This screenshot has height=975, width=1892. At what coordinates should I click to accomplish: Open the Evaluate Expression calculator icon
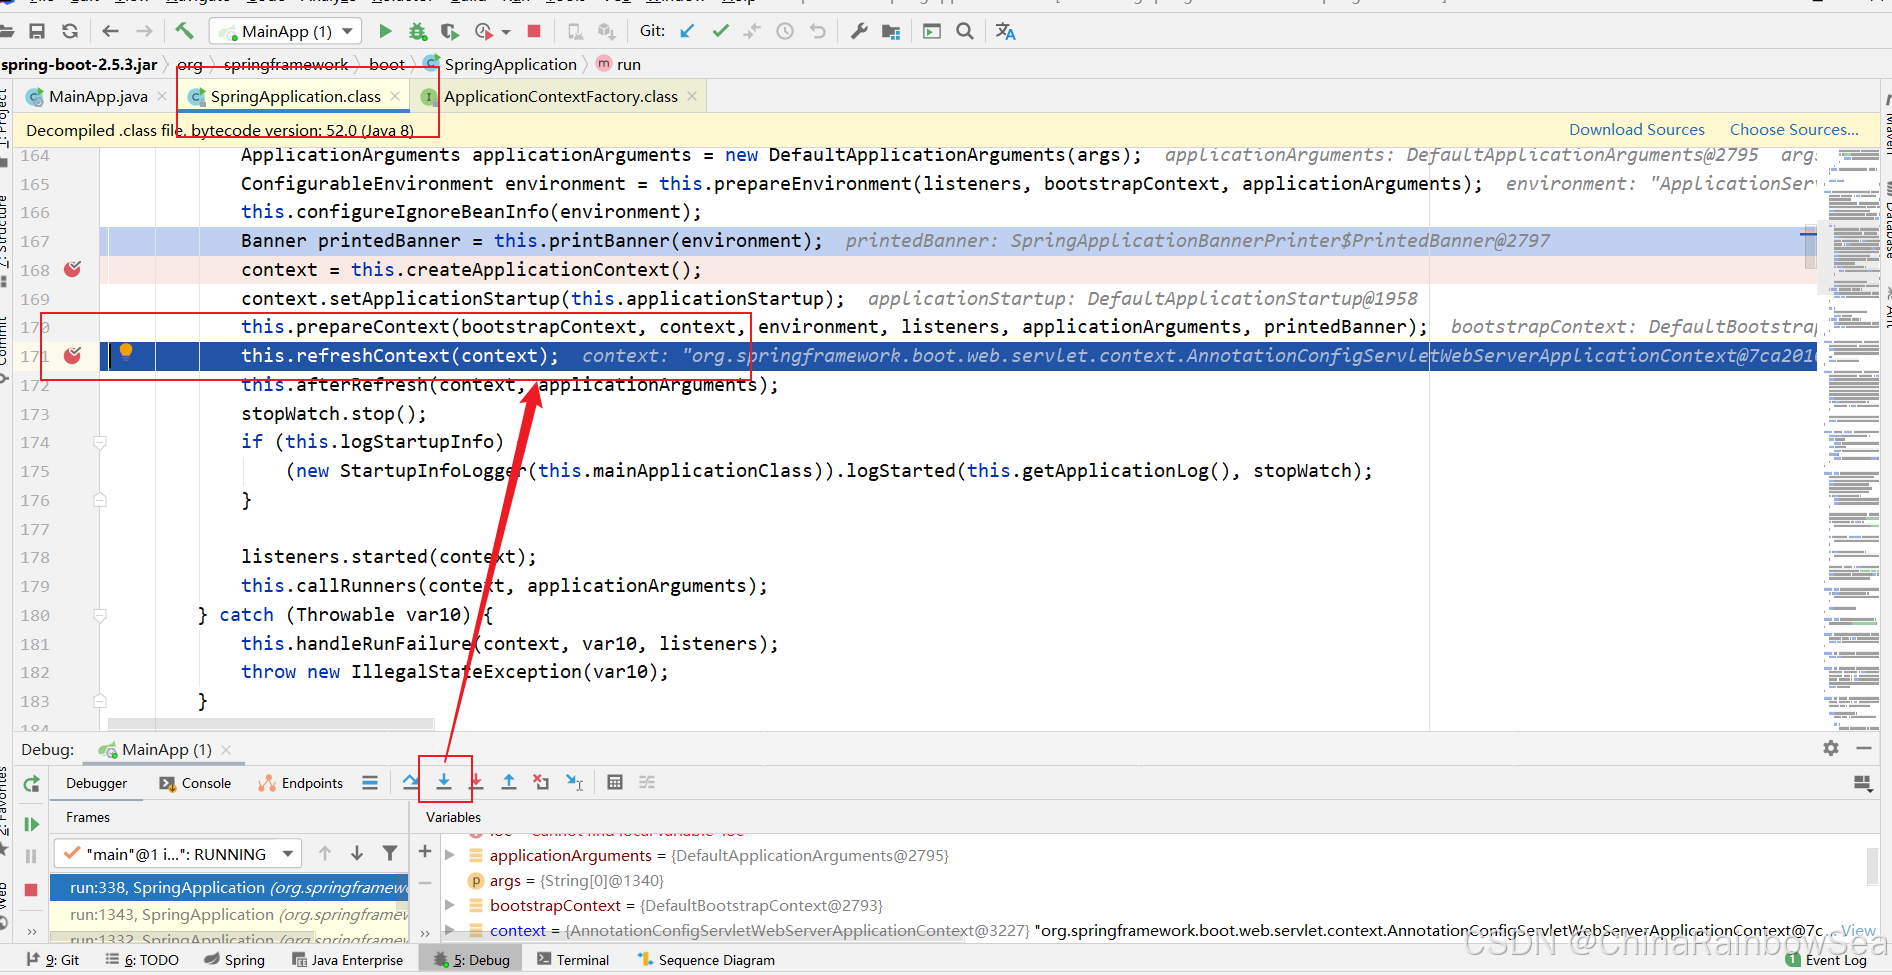point(615,782)
